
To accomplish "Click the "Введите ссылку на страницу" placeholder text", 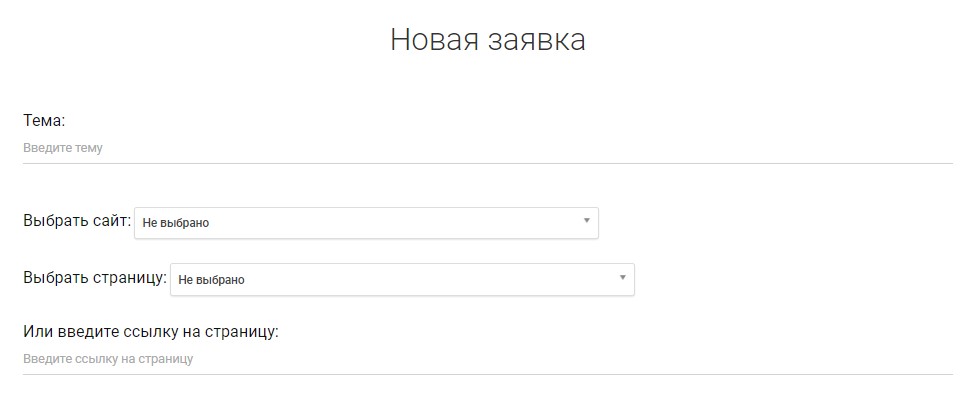I will pos(108,358).
